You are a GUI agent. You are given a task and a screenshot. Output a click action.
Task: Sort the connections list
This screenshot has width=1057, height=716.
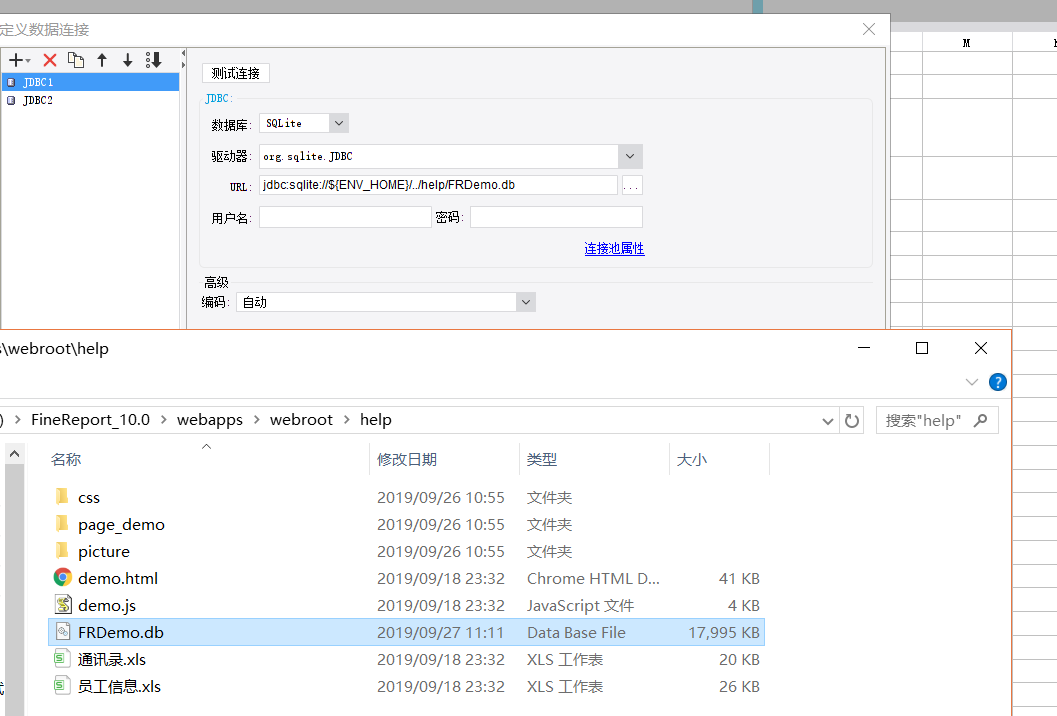154,60
